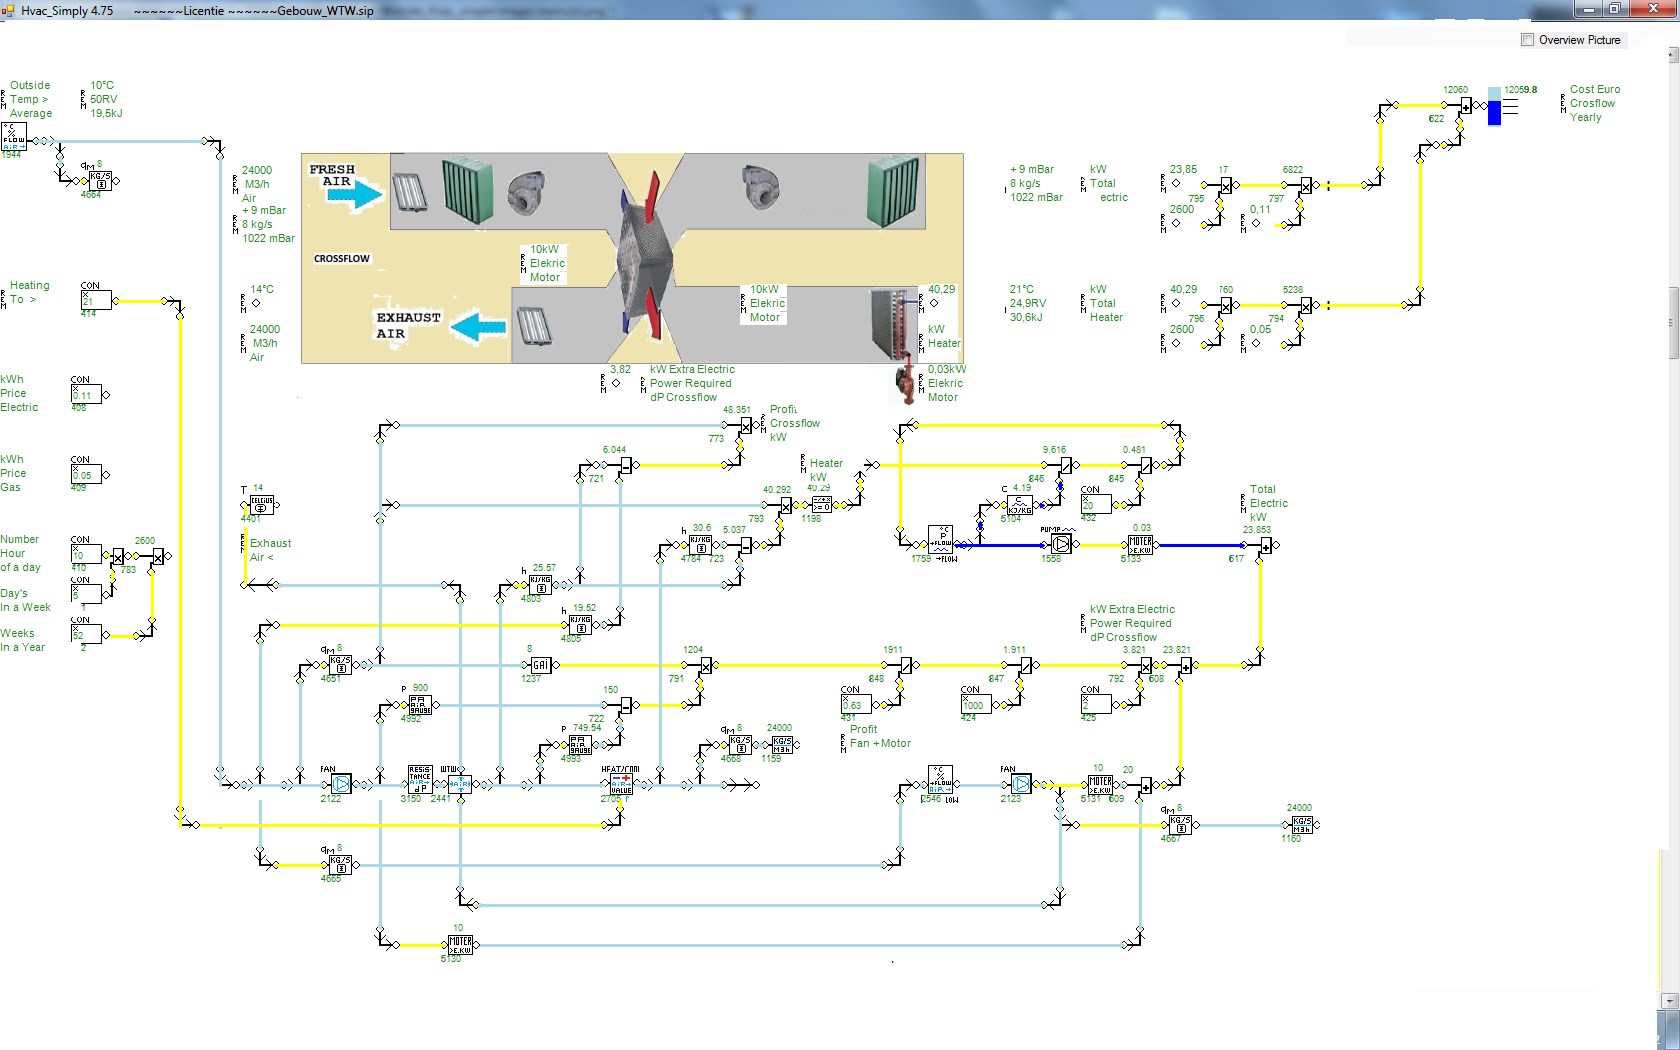Edit the Day's In a Week constant

[86, 594]
